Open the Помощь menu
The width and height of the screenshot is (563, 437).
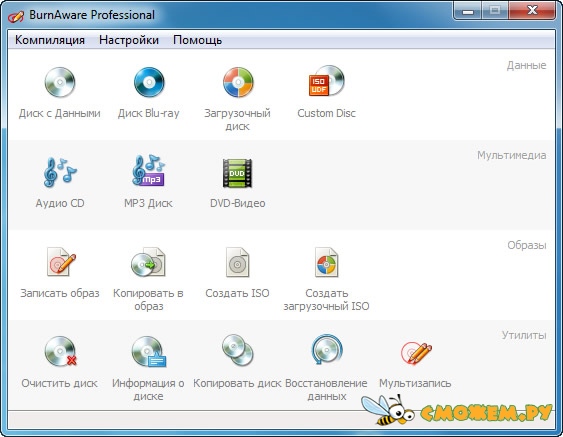click(x=197, y=40)
